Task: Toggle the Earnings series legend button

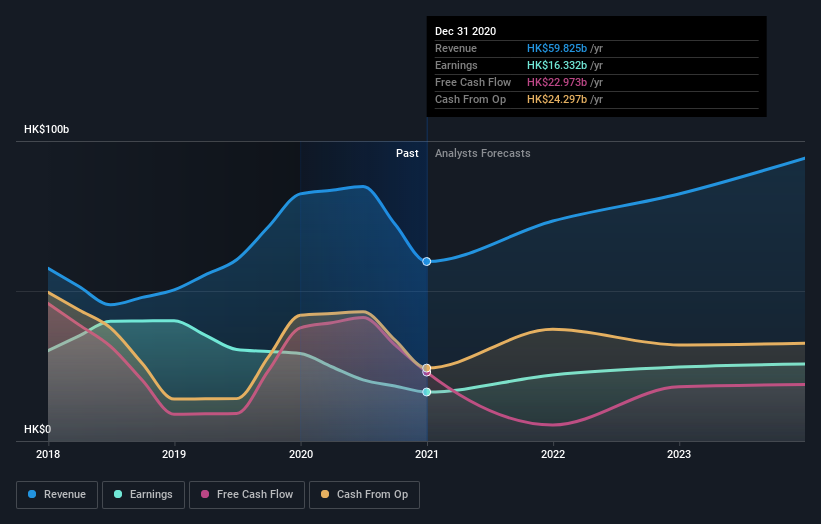Action: tap(143, 495)
